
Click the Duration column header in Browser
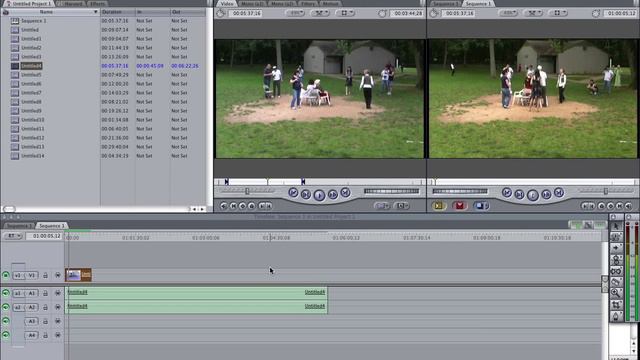tap(118, 12)
